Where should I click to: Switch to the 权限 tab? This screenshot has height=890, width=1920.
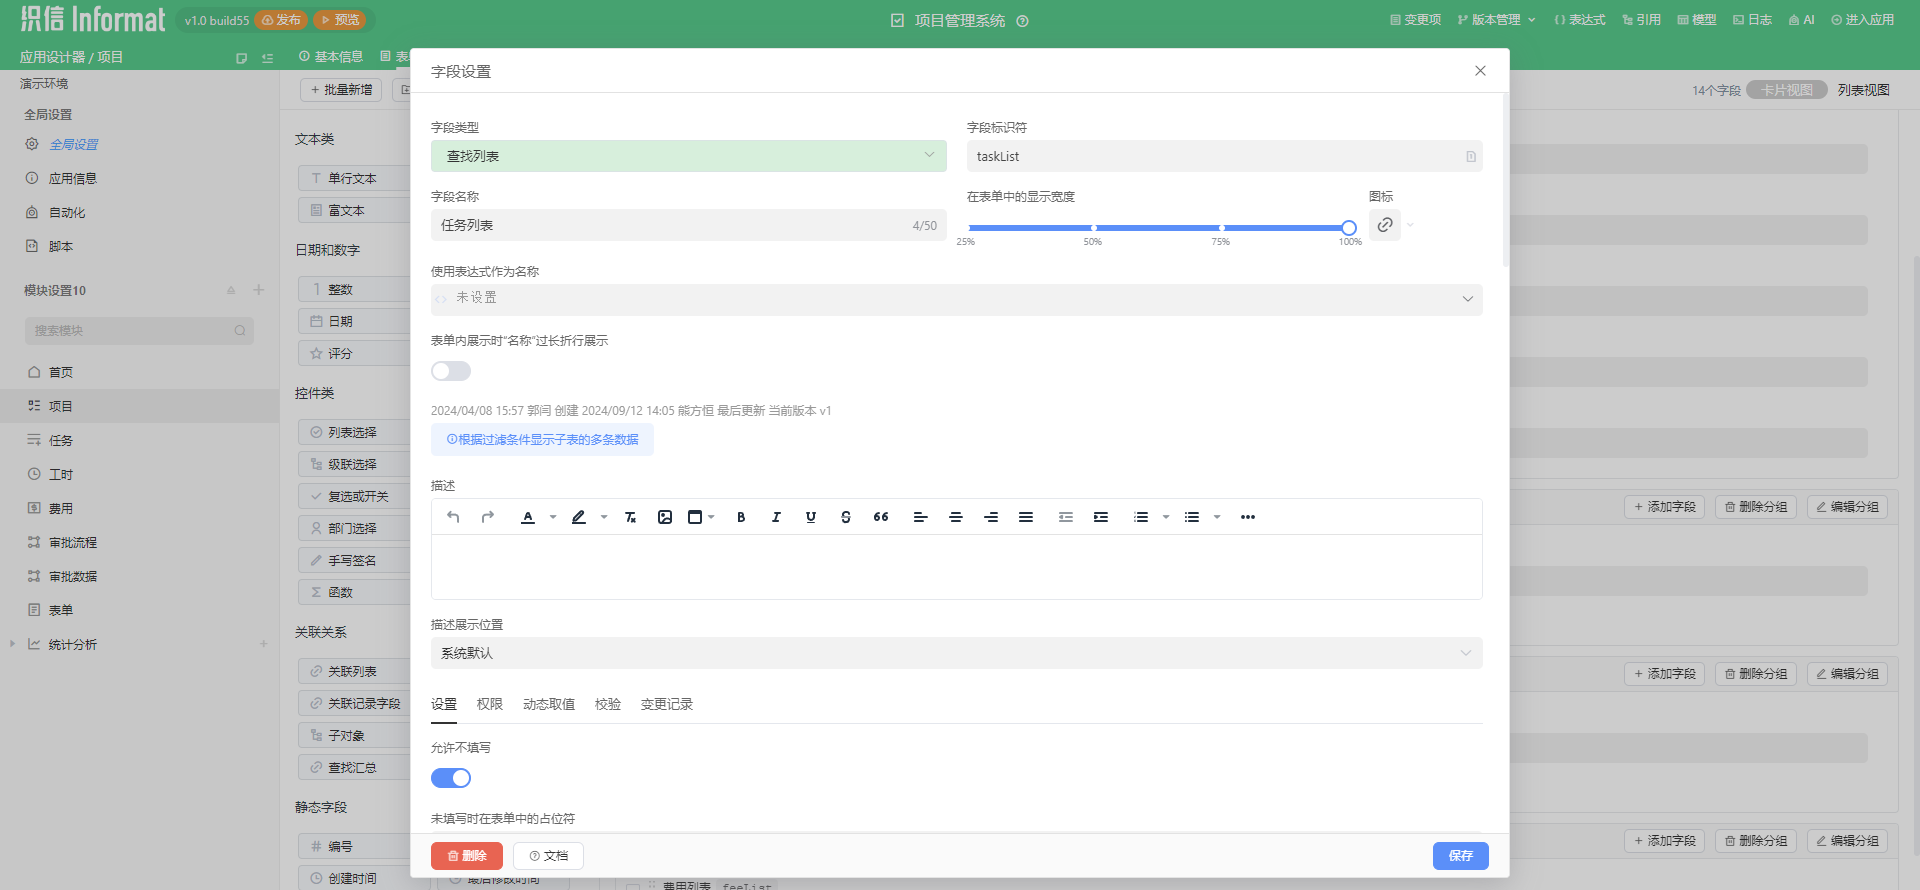coord(490,704)
